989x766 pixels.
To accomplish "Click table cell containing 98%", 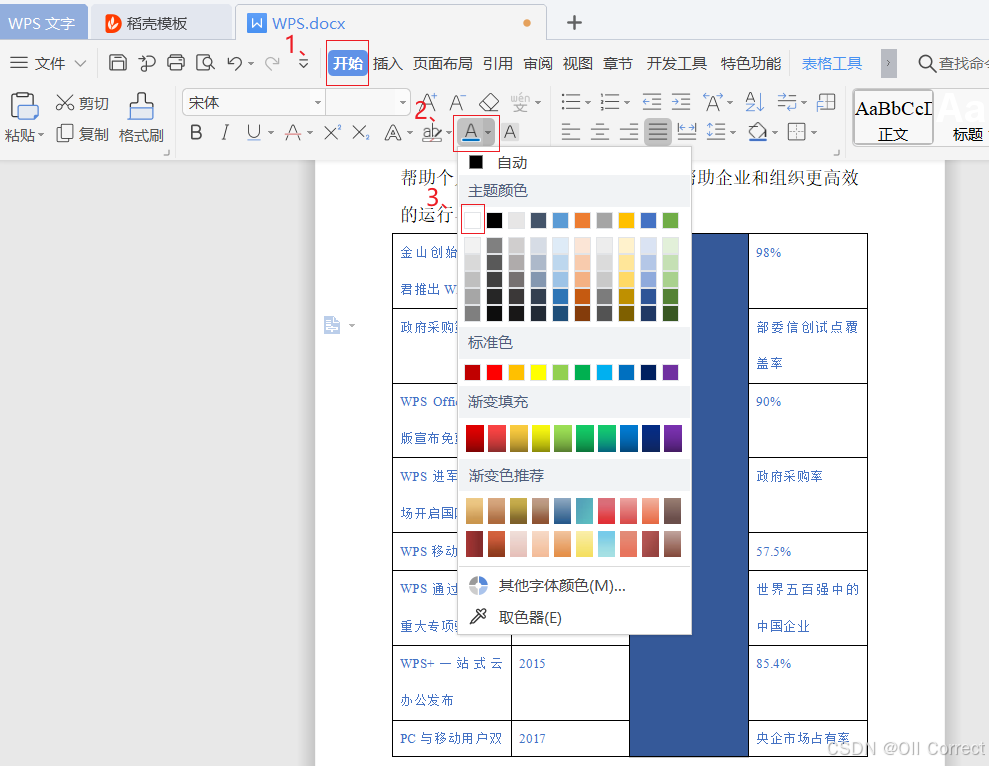I will (x=807, y=271).
